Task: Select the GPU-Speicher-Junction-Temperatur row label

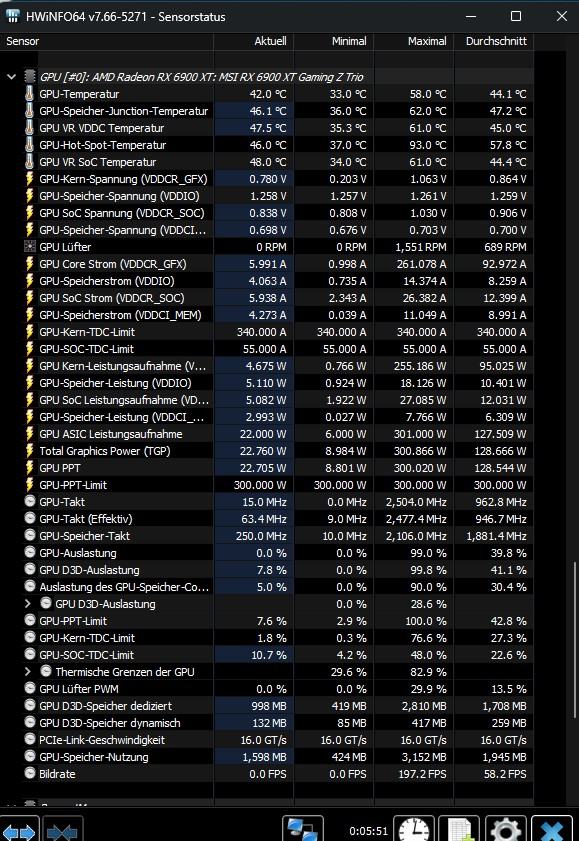Action: (x=123, y=111)
